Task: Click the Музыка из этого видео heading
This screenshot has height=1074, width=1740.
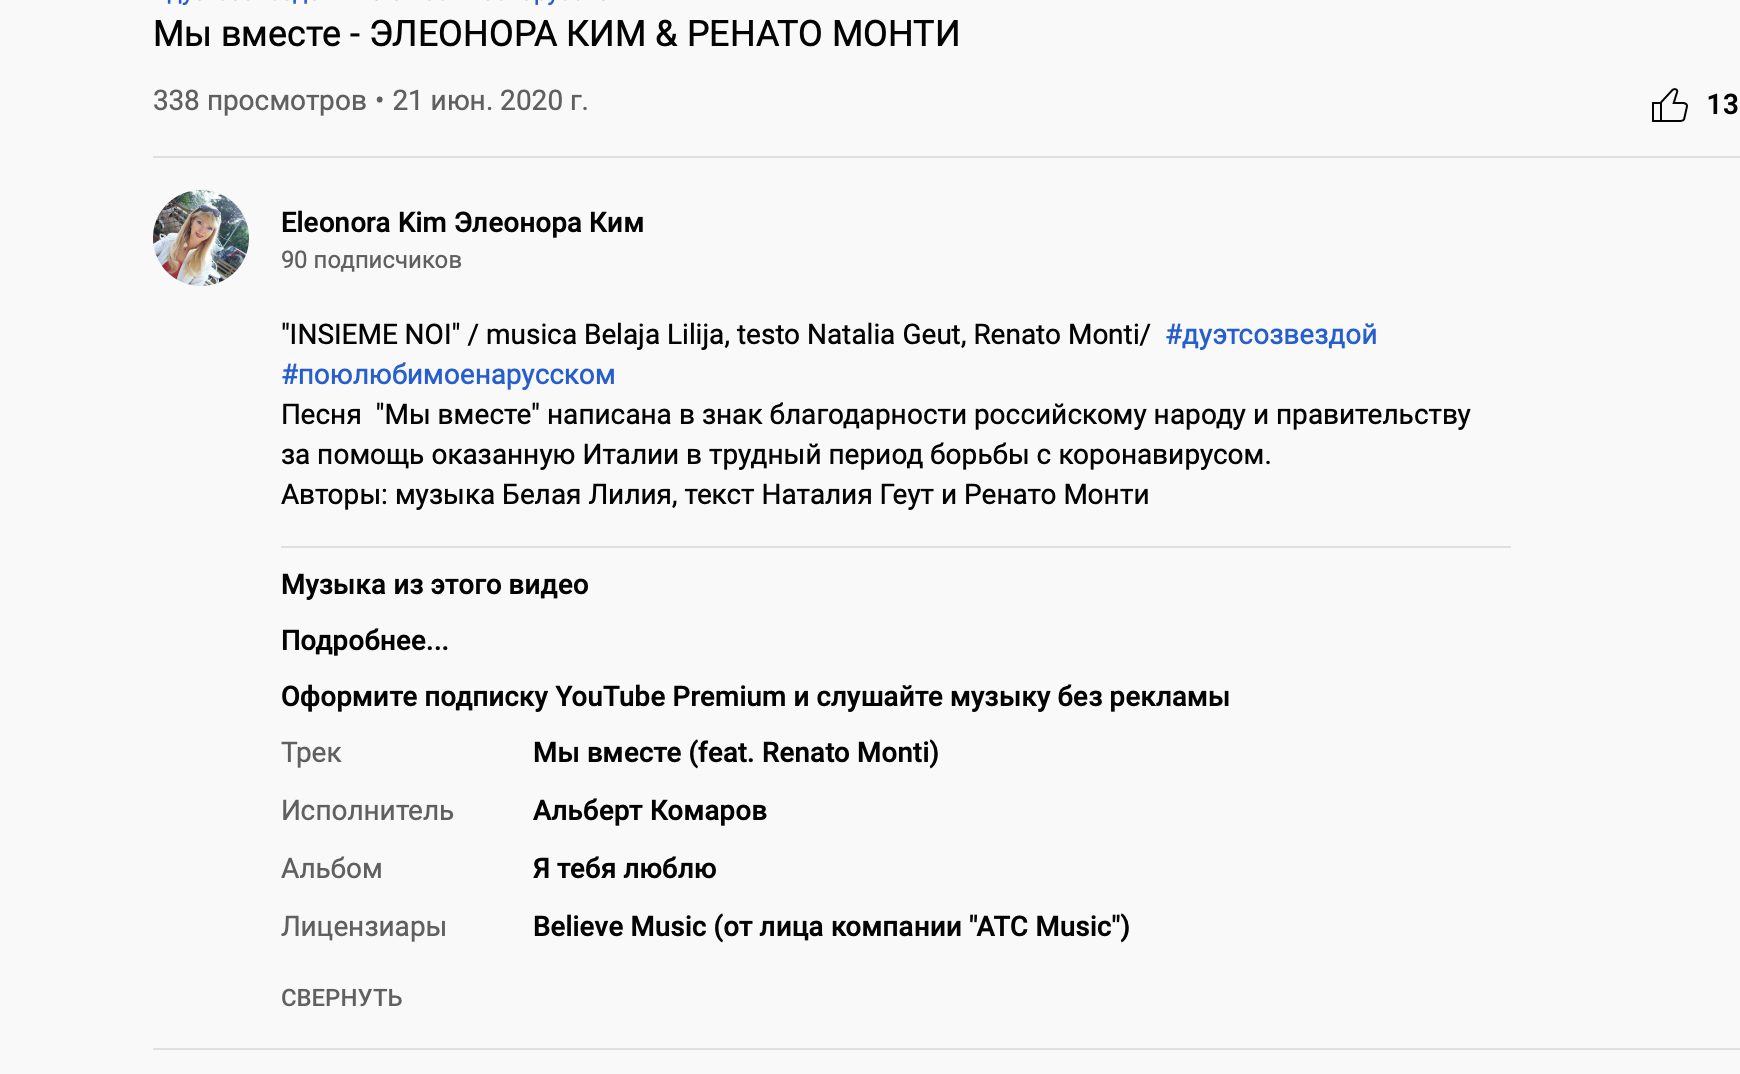Action: 434,584
